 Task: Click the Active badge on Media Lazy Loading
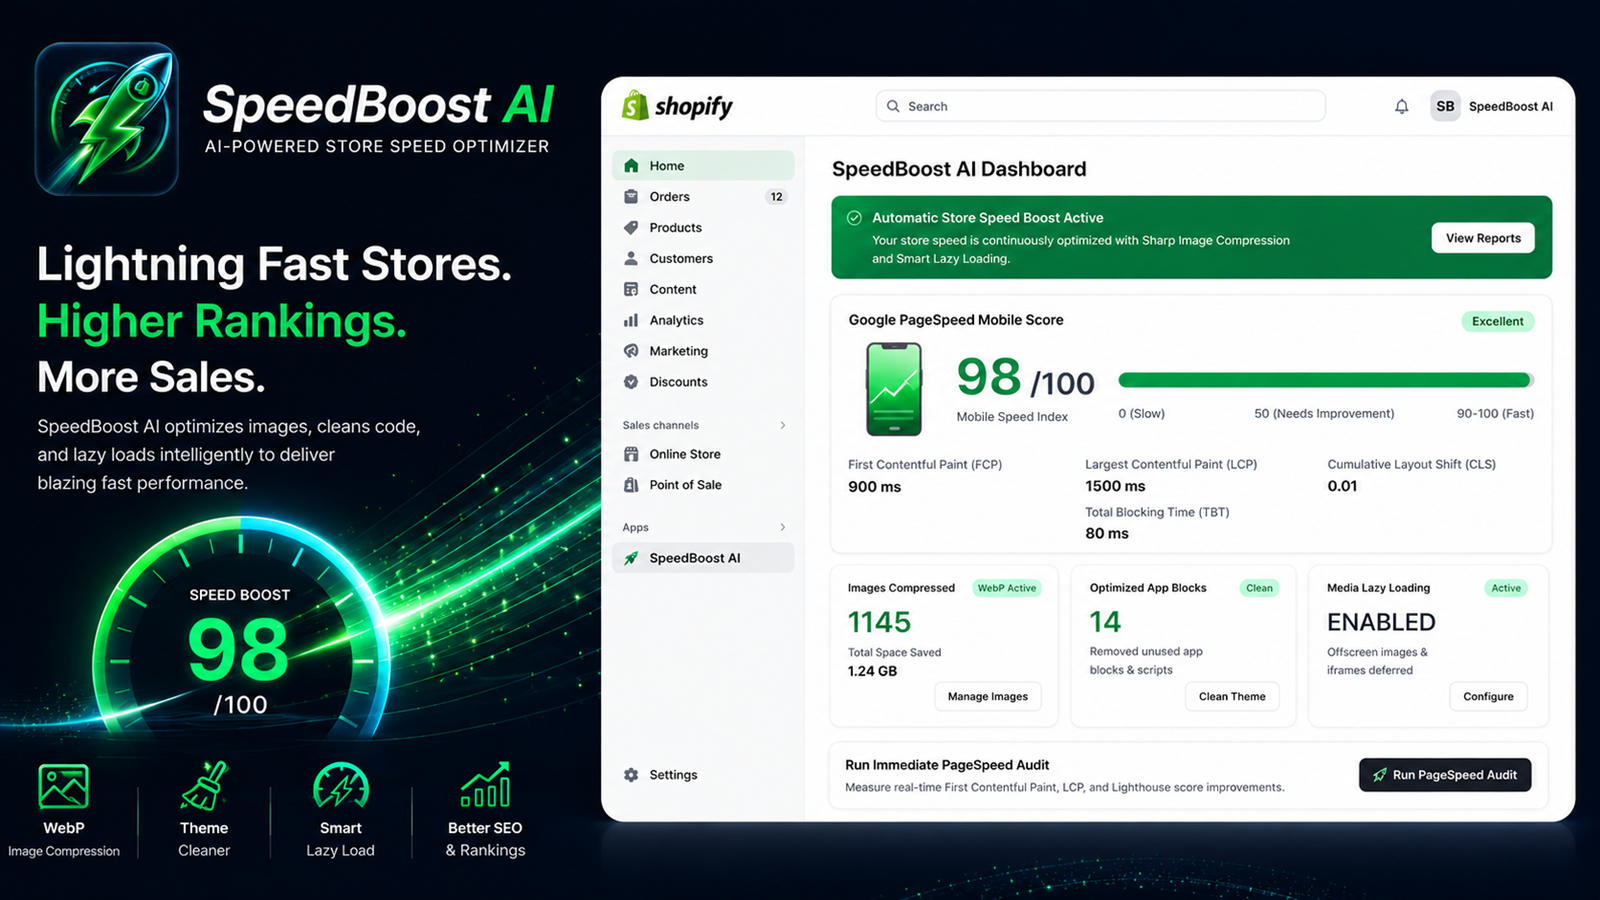pyautogui.click(x=1506, y=588)
